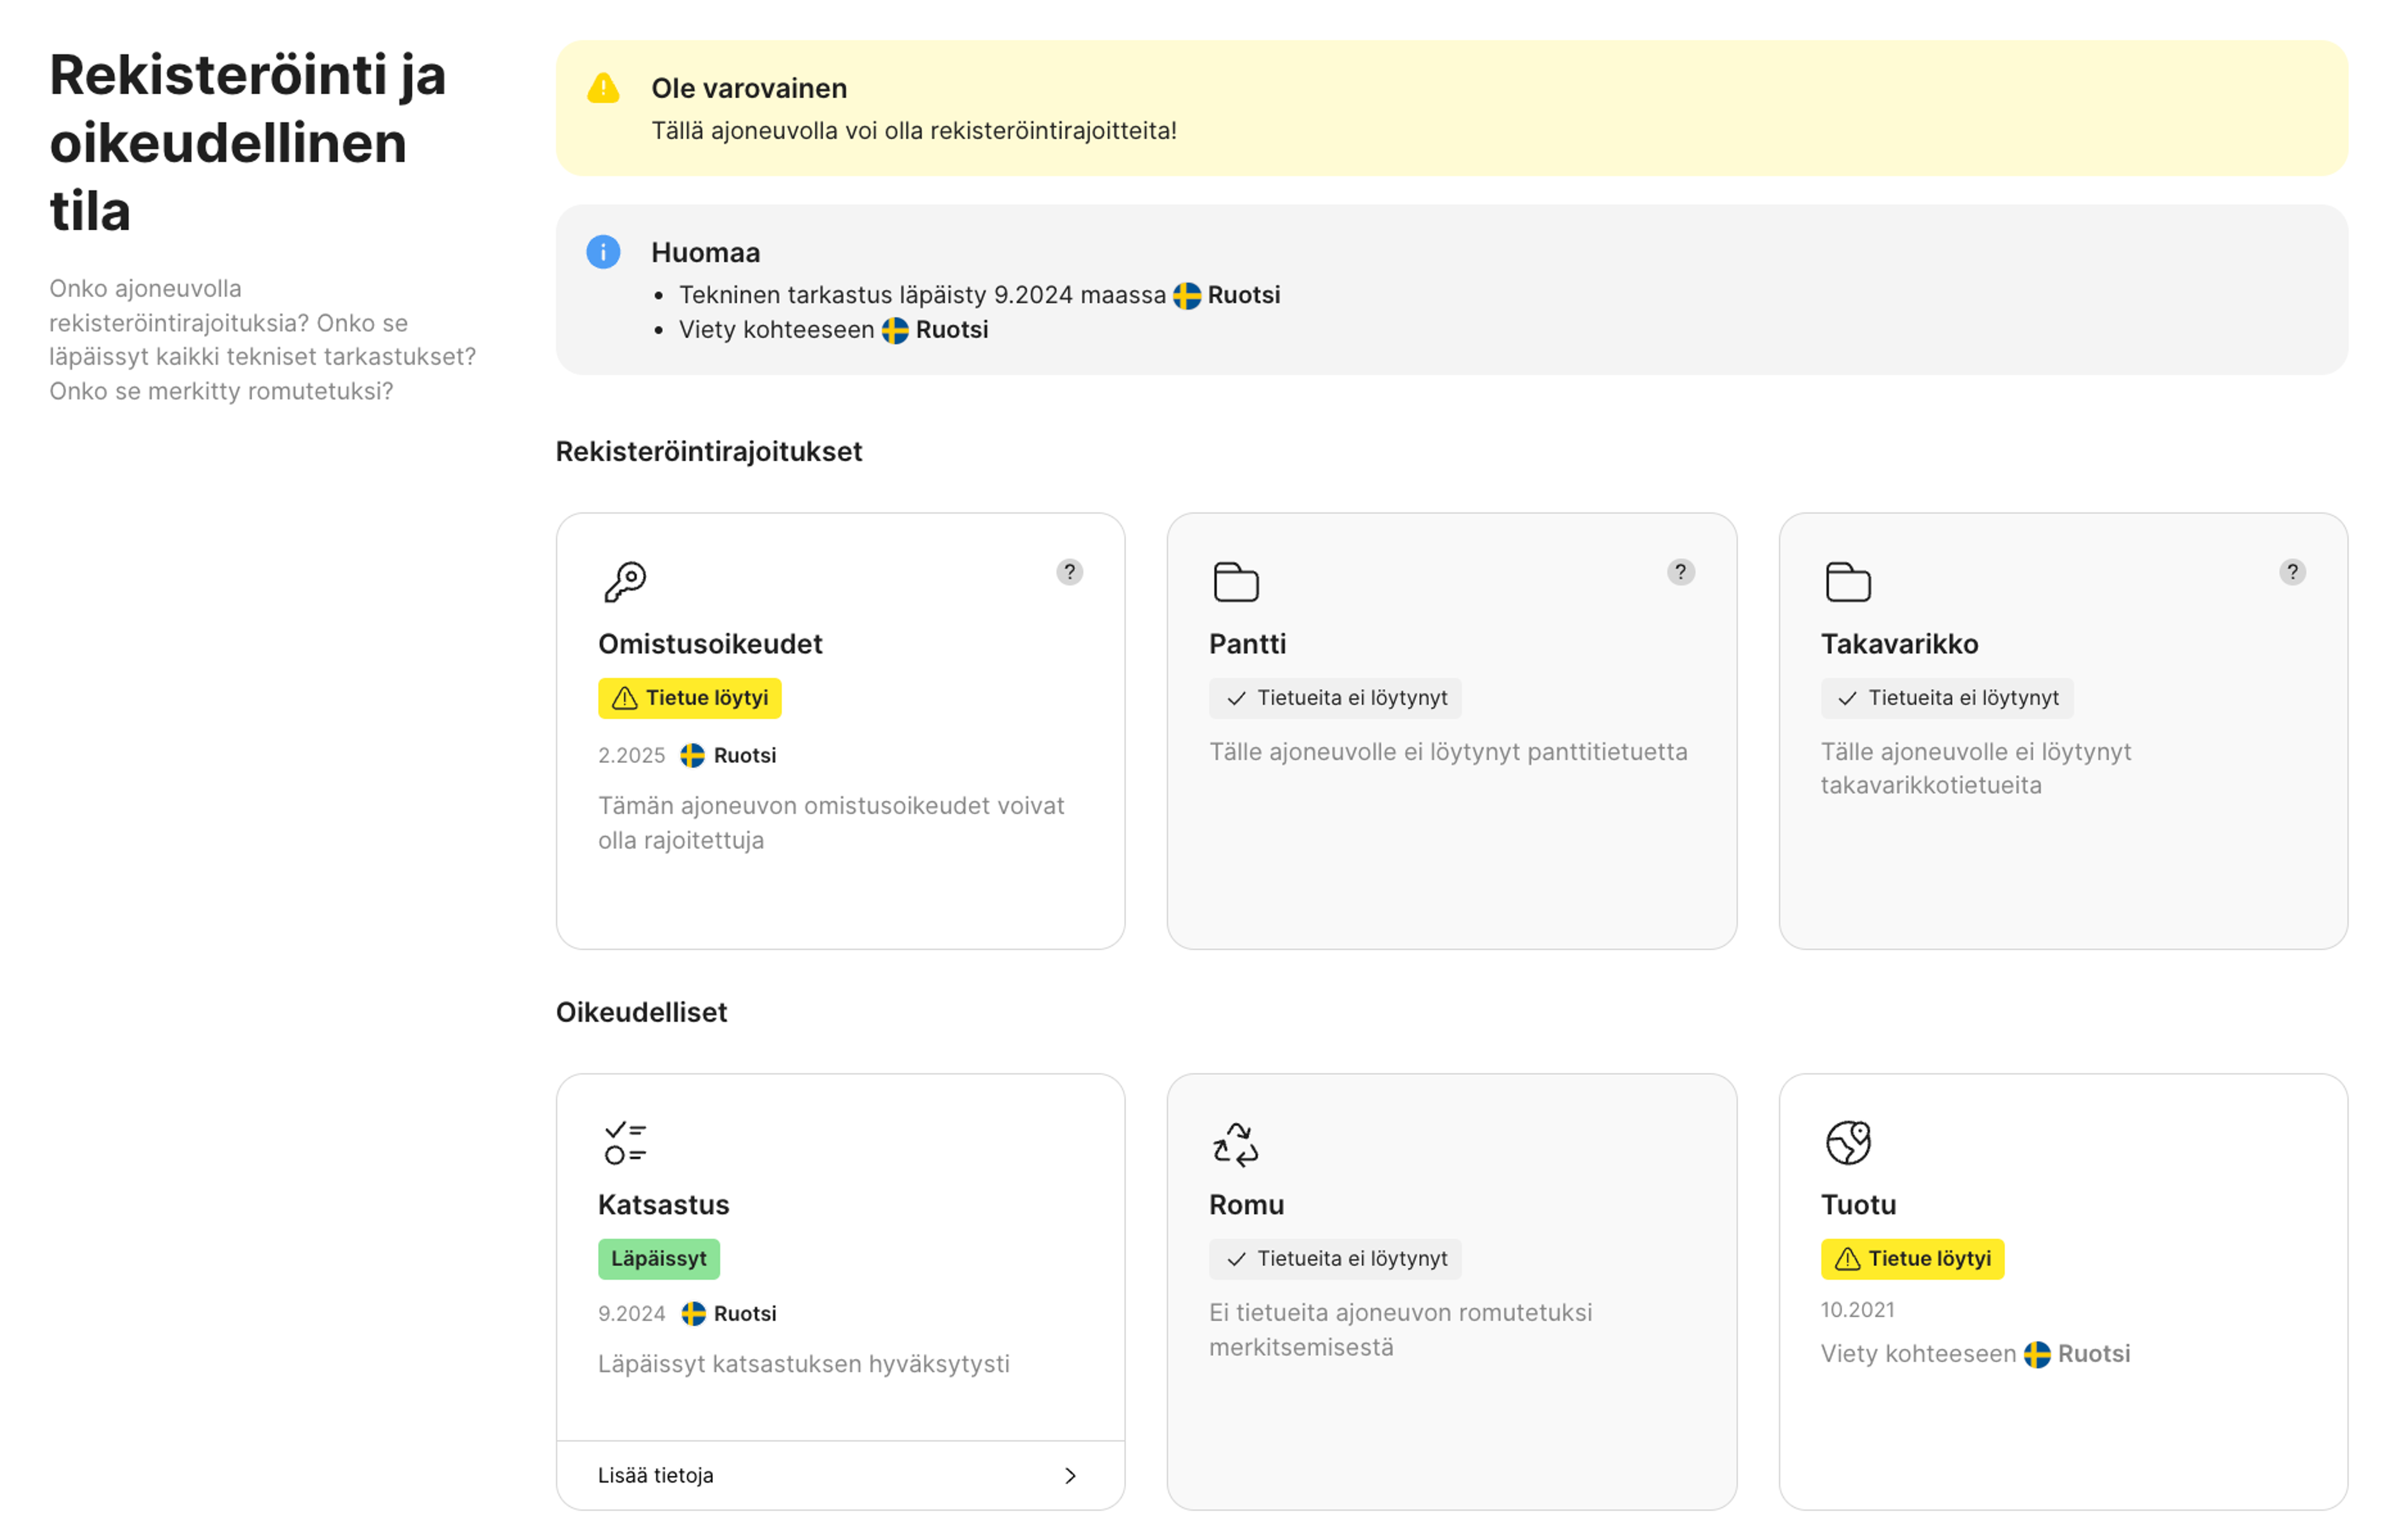Click the folder icon above Pantti

[x=1236, y=582]
